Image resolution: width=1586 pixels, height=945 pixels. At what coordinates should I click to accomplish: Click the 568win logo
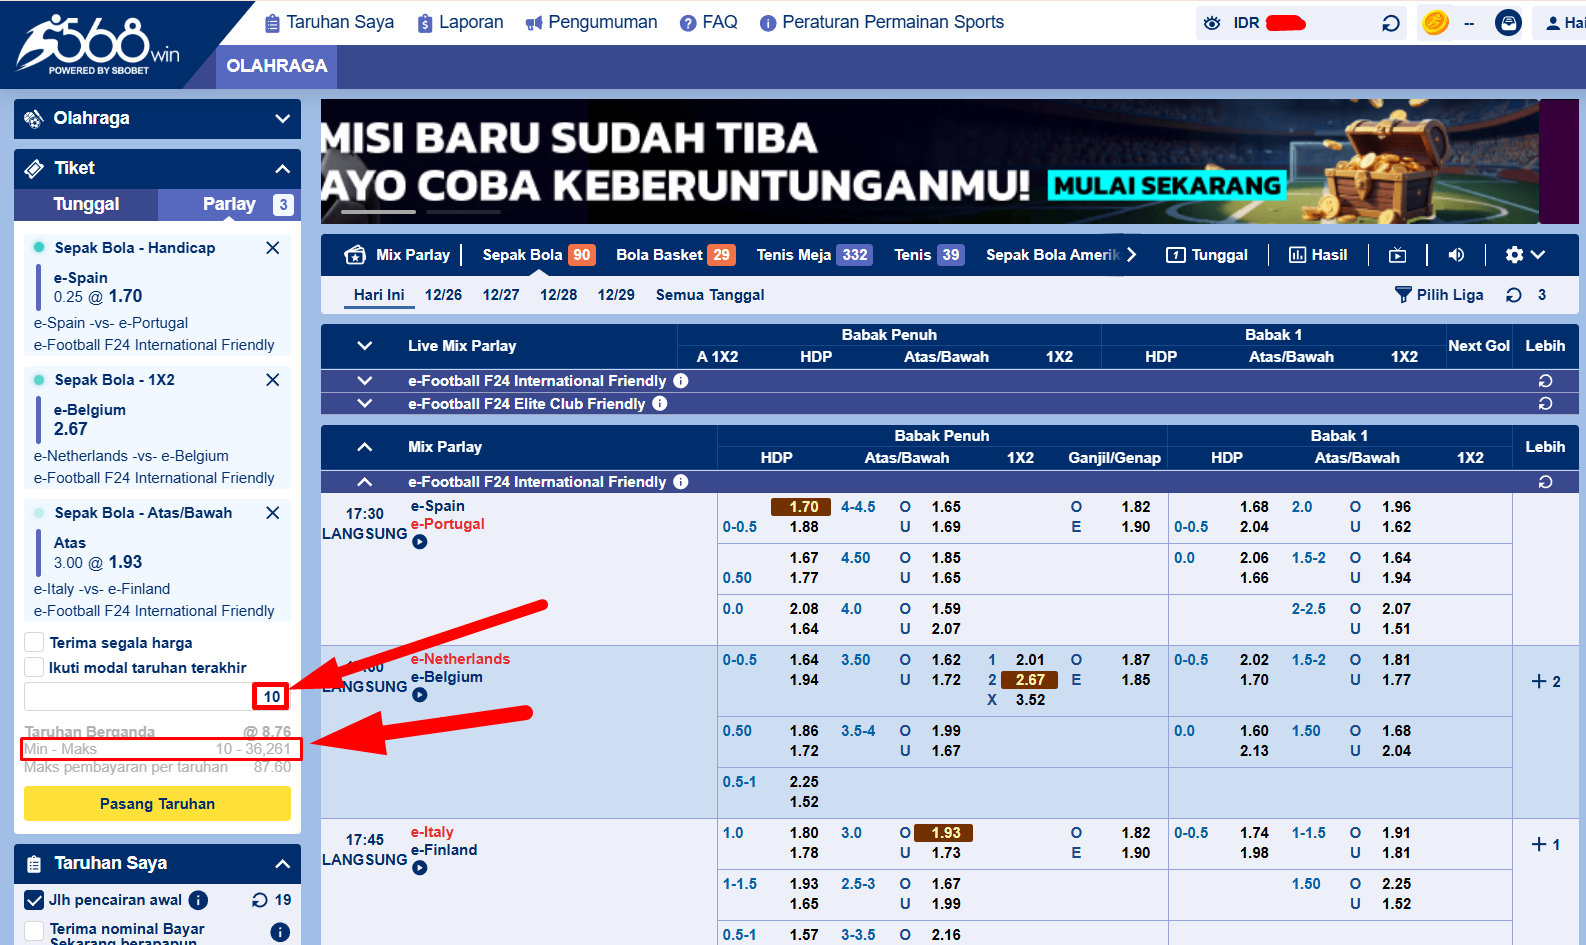tap(98, 45)
